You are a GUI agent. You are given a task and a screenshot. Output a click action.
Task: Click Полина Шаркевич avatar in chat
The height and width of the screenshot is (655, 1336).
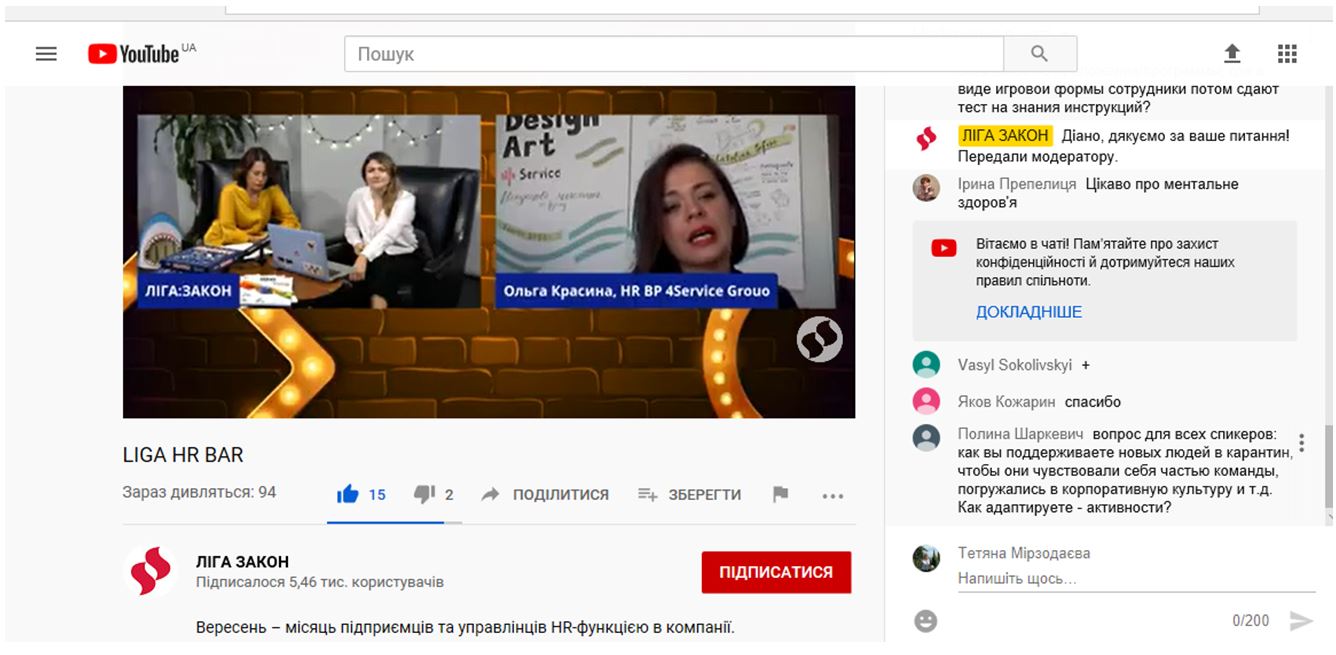click(926, 438)
